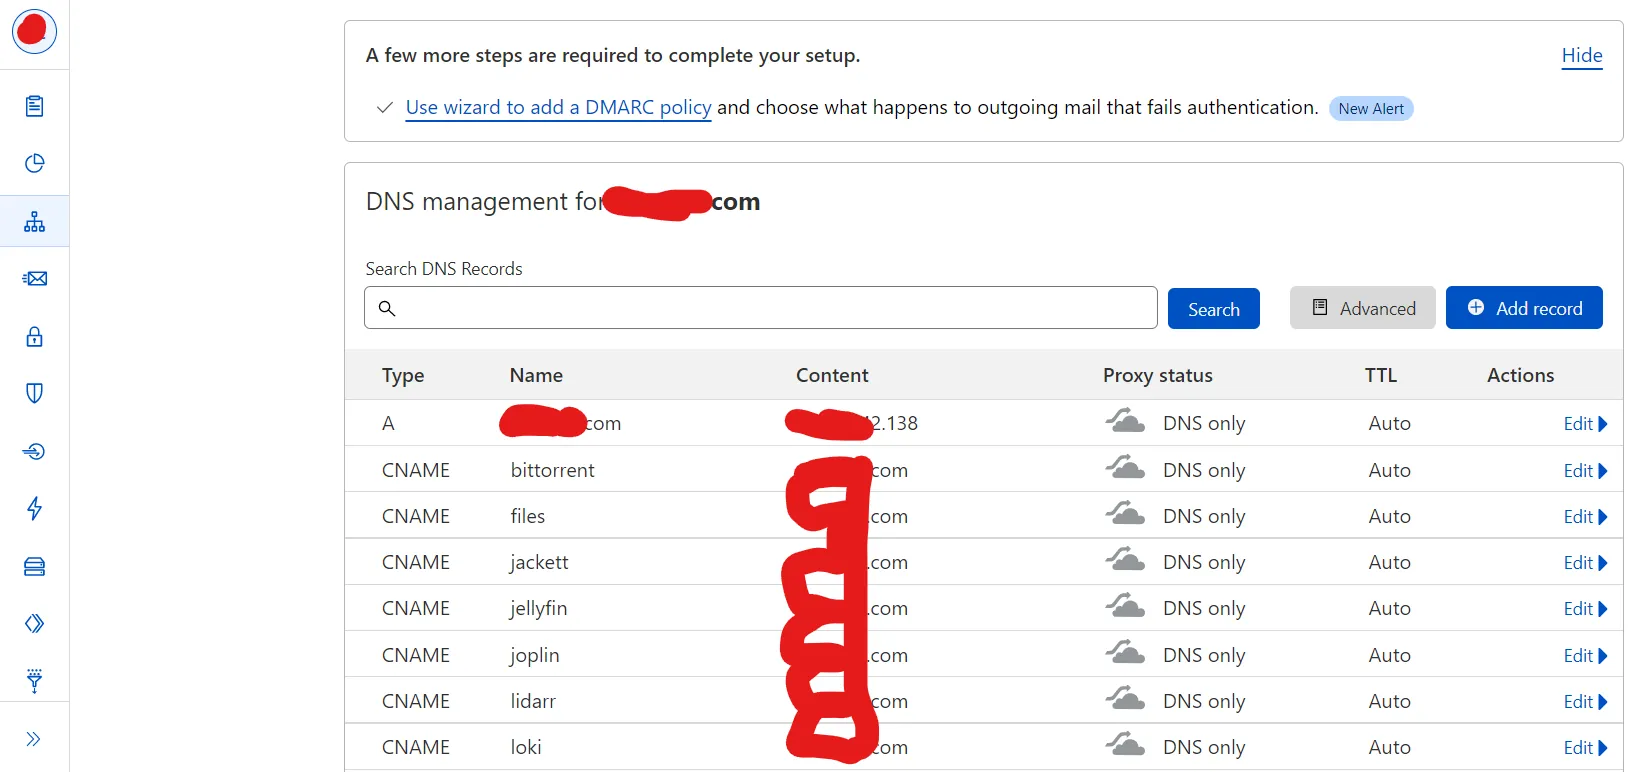The height and width of the screenshot is (772, 1636).
Task: Click the Add record button
Action: (x=1523, y=308)
